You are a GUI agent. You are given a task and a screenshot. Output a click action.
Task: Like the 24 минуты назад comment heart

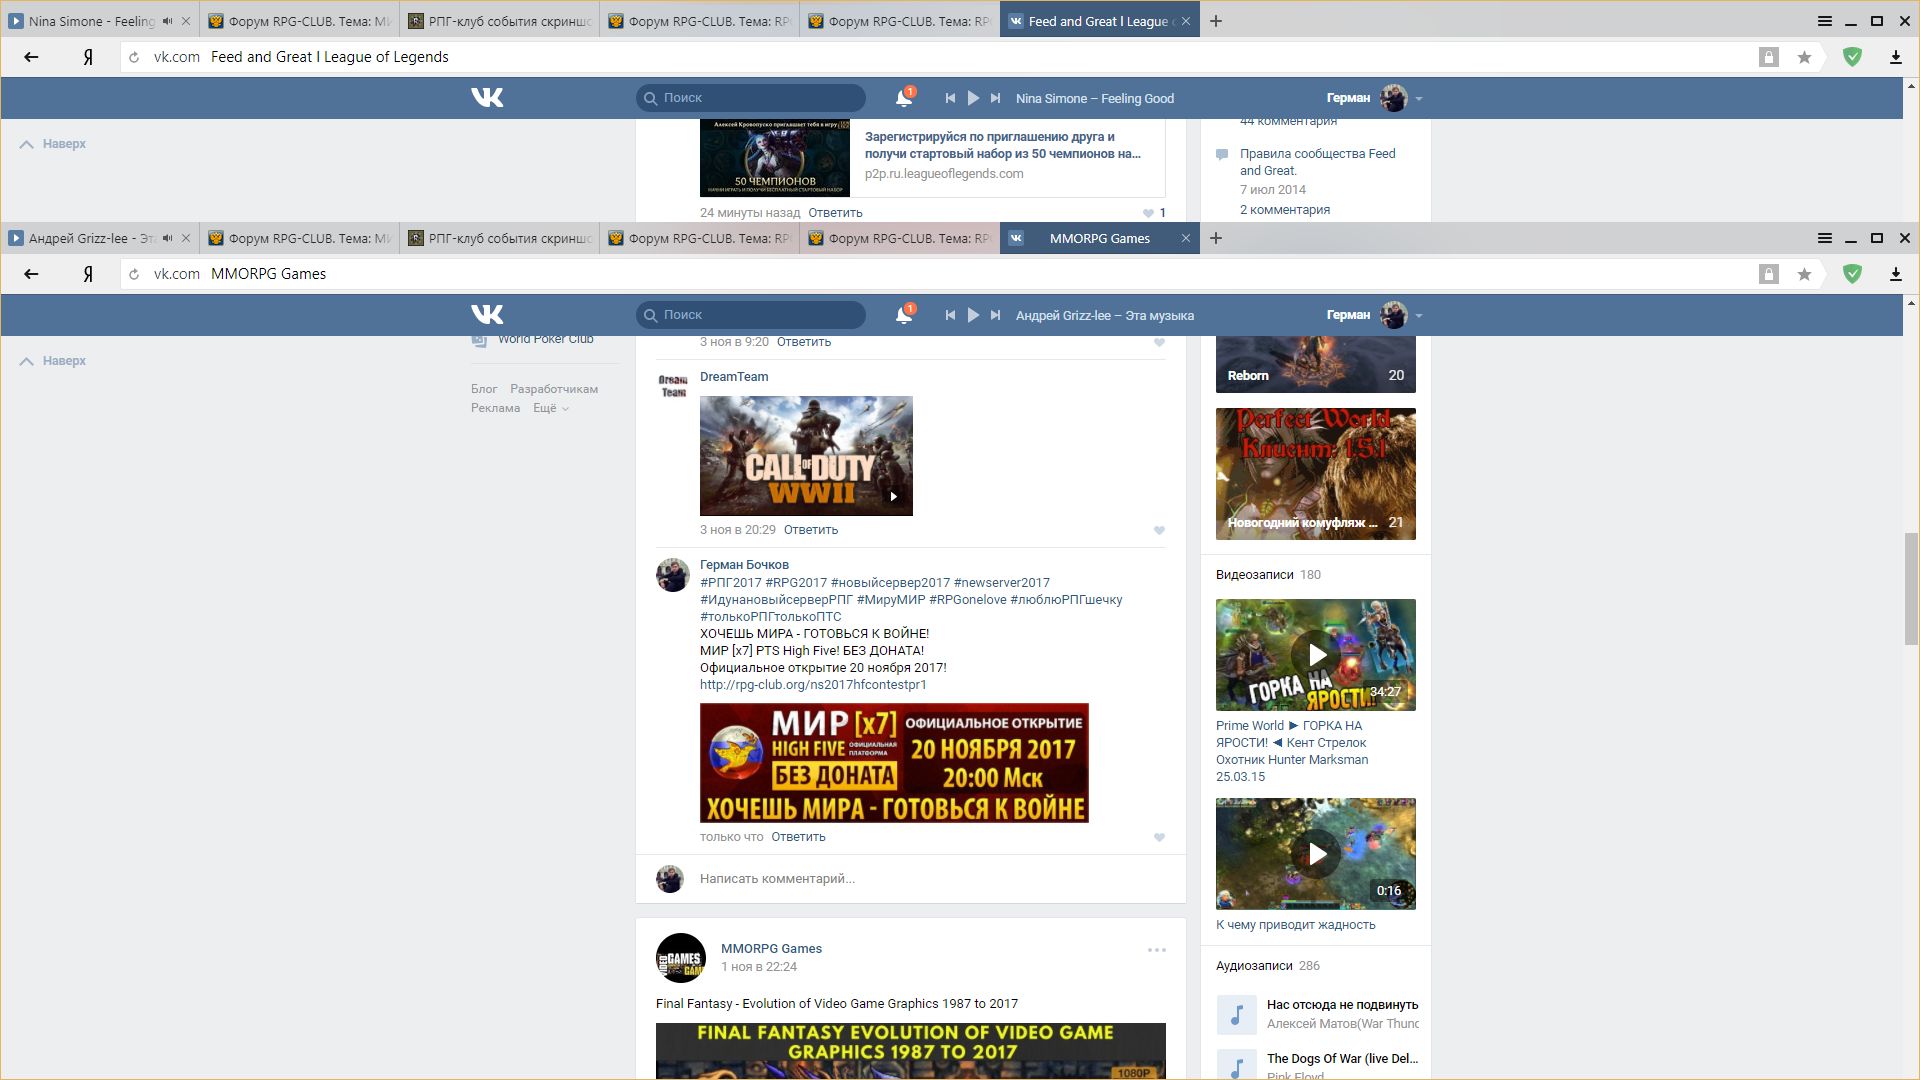coord(1148,213)
